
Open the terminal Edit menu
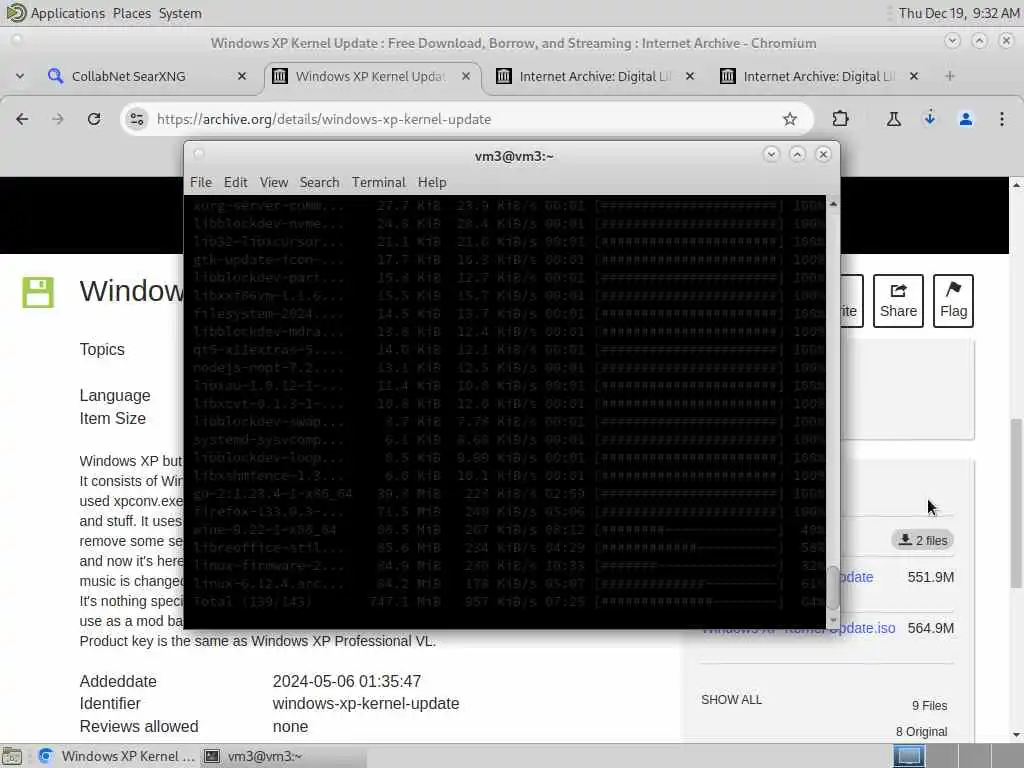point(235,182)
